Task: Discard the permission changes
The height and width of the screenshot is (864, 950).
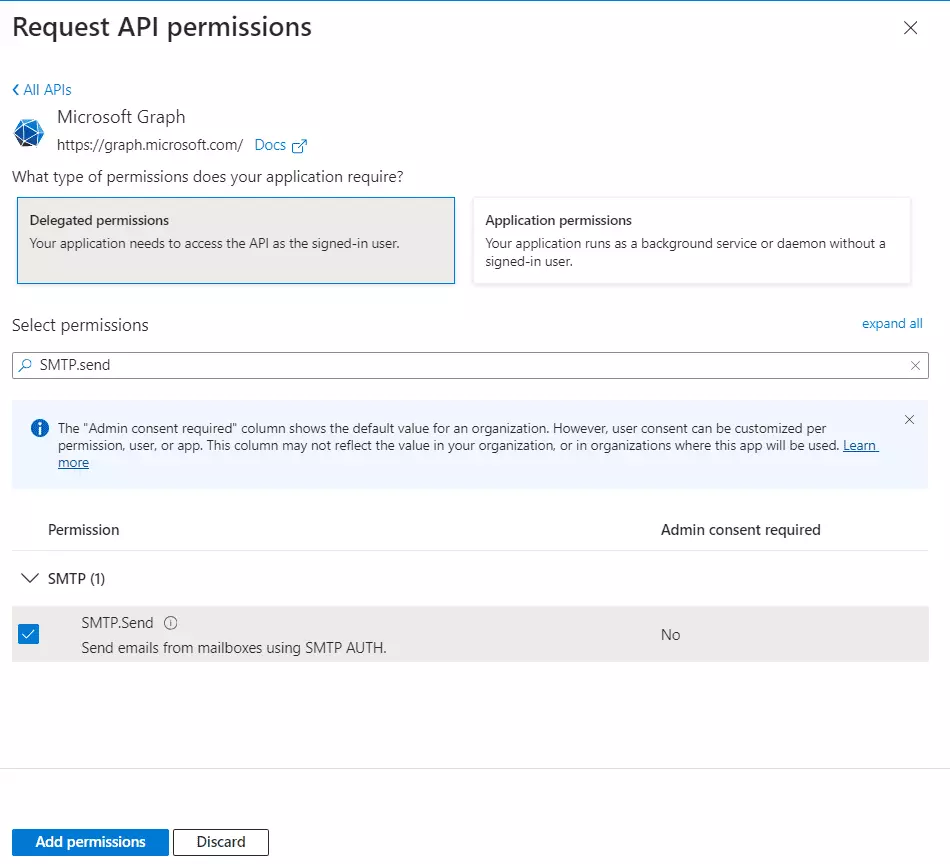Action: tap(220, 842)
